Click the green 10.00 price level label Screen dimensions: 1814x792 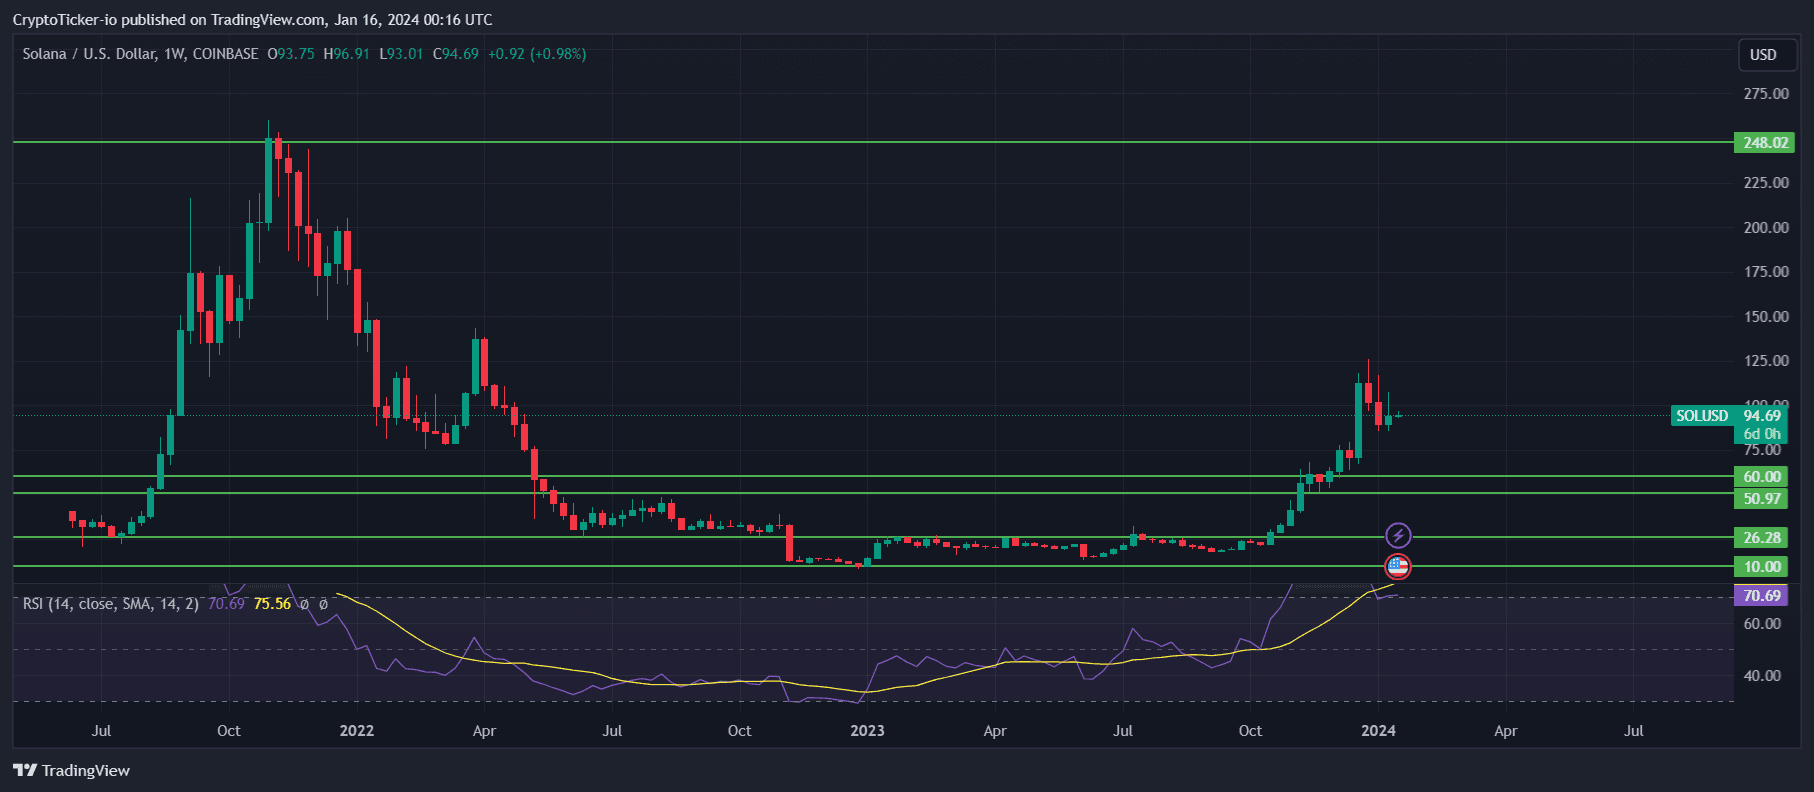click(x=1761, y=567)
